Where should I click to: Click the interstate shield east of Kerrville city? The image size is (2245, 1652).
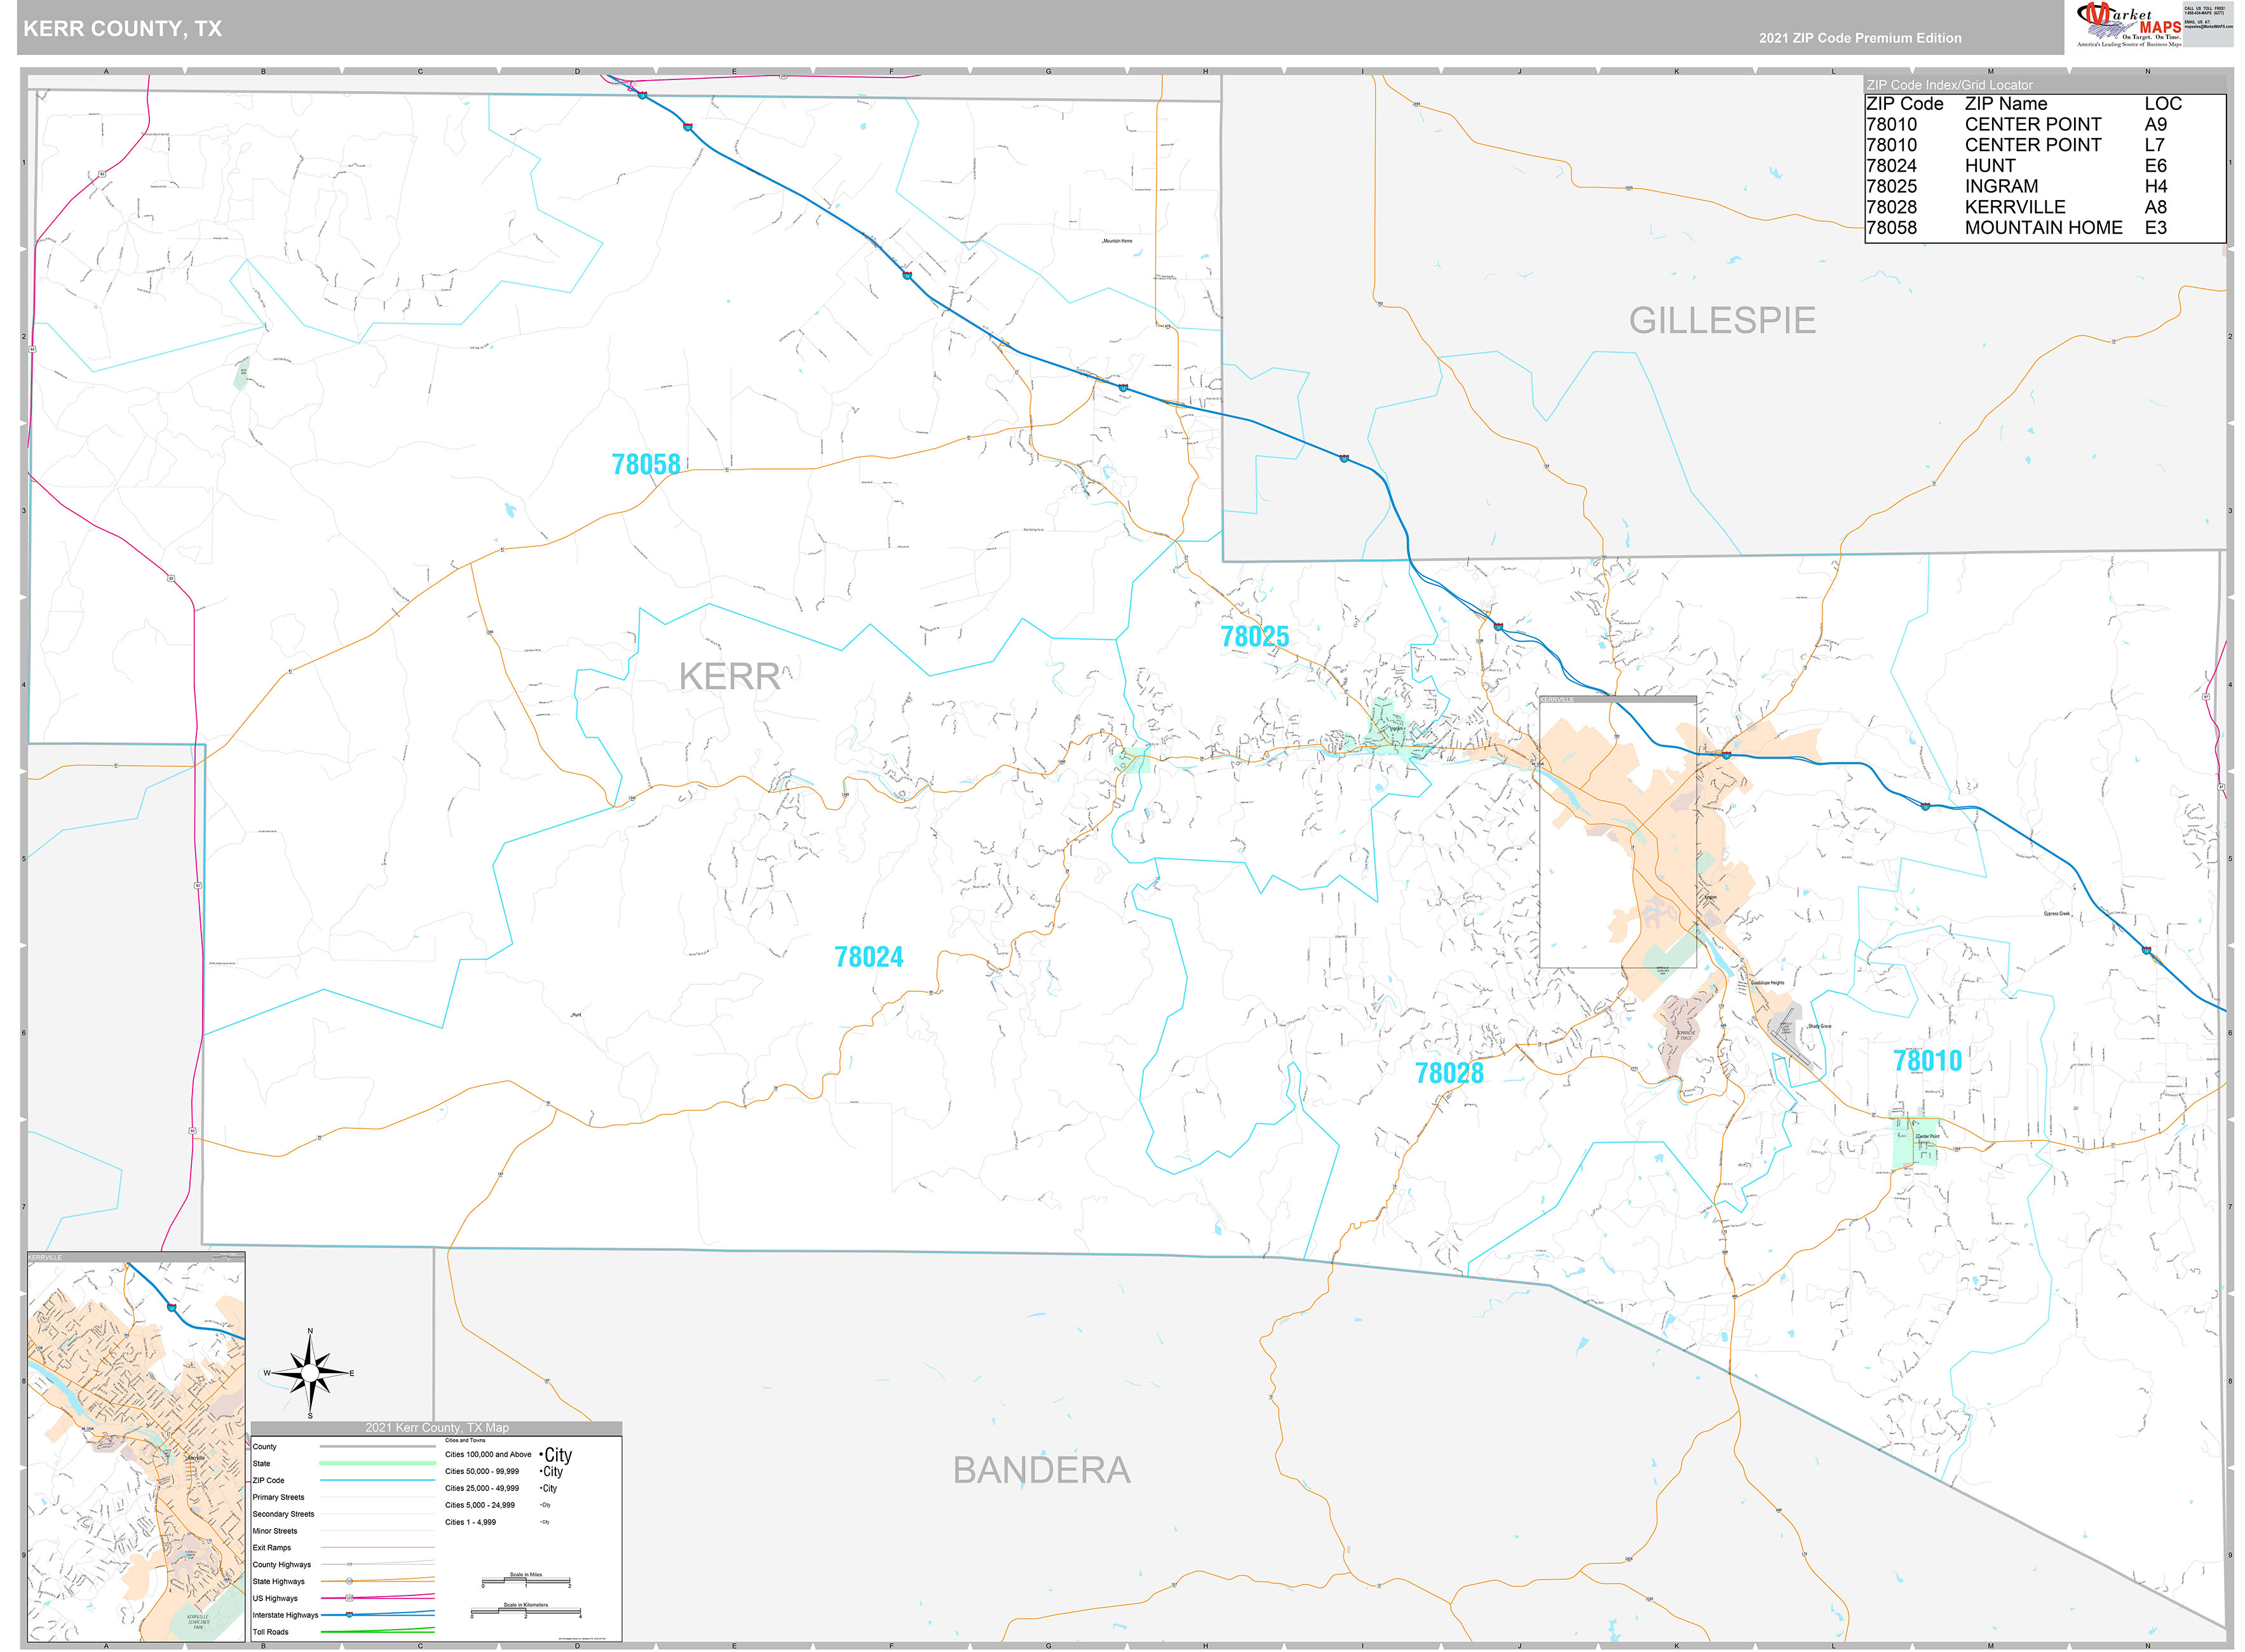click(1726, 754)
